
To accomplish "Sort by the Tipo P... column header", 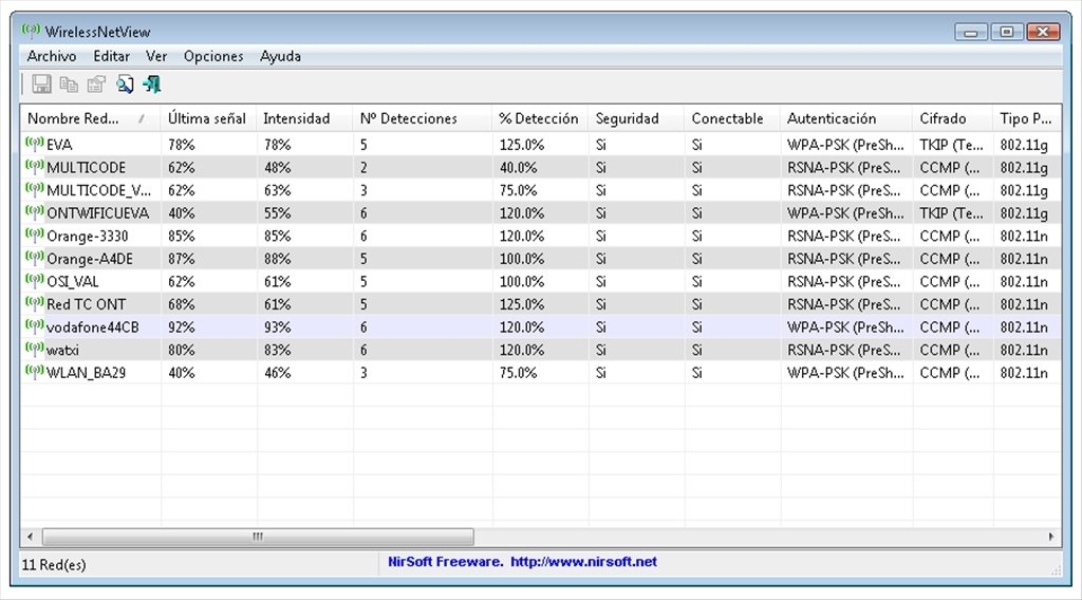I will click(x=1027, y=119).
